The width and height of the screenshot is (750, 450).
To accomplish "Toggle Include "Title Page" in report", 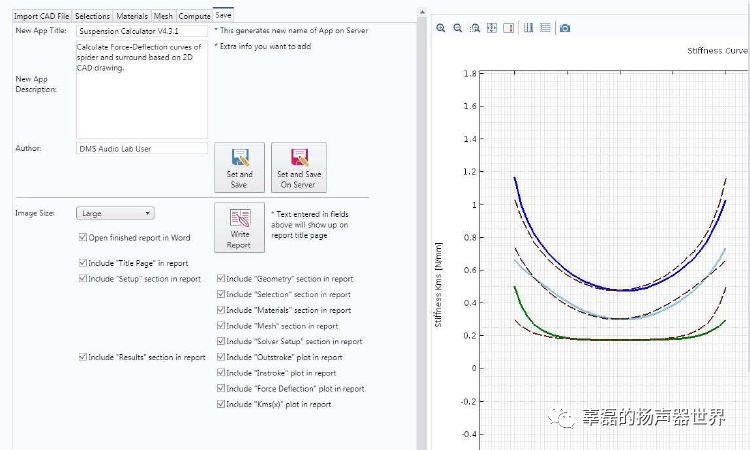I will (83, 263).
